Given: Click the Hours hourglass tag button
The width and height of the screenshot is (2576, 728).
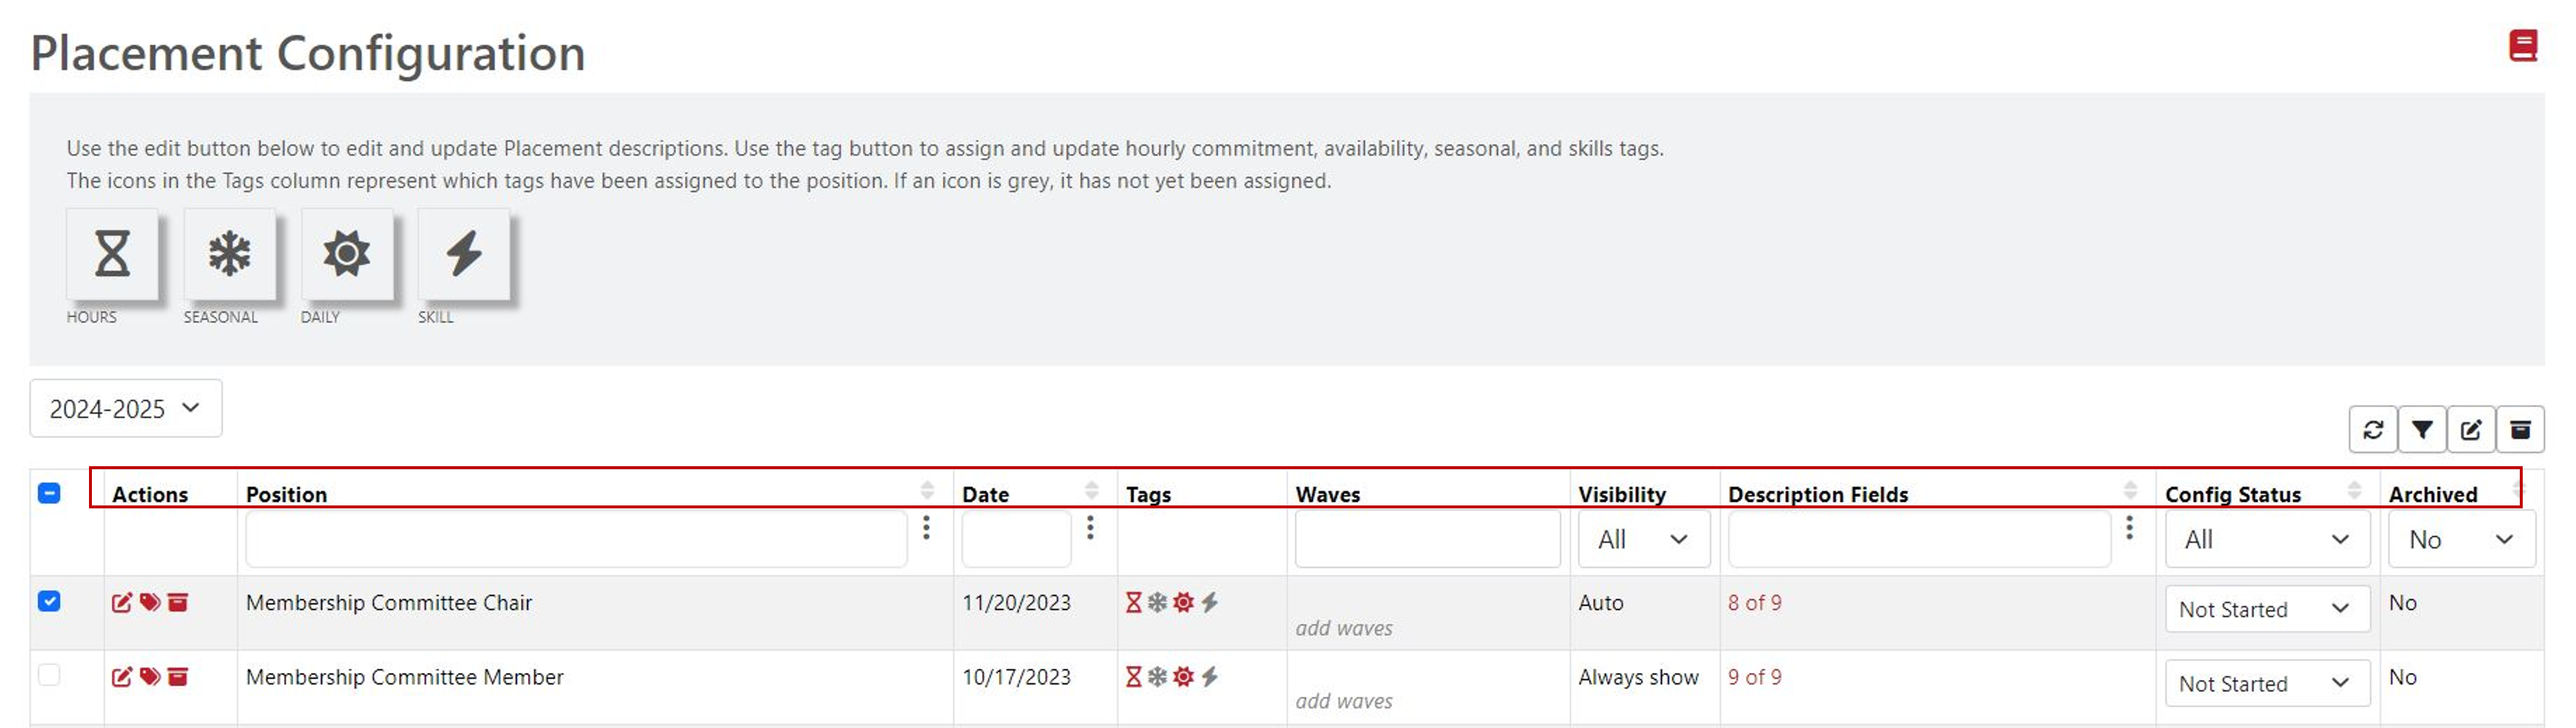Looking at the screenshot, I should point(112,253).
